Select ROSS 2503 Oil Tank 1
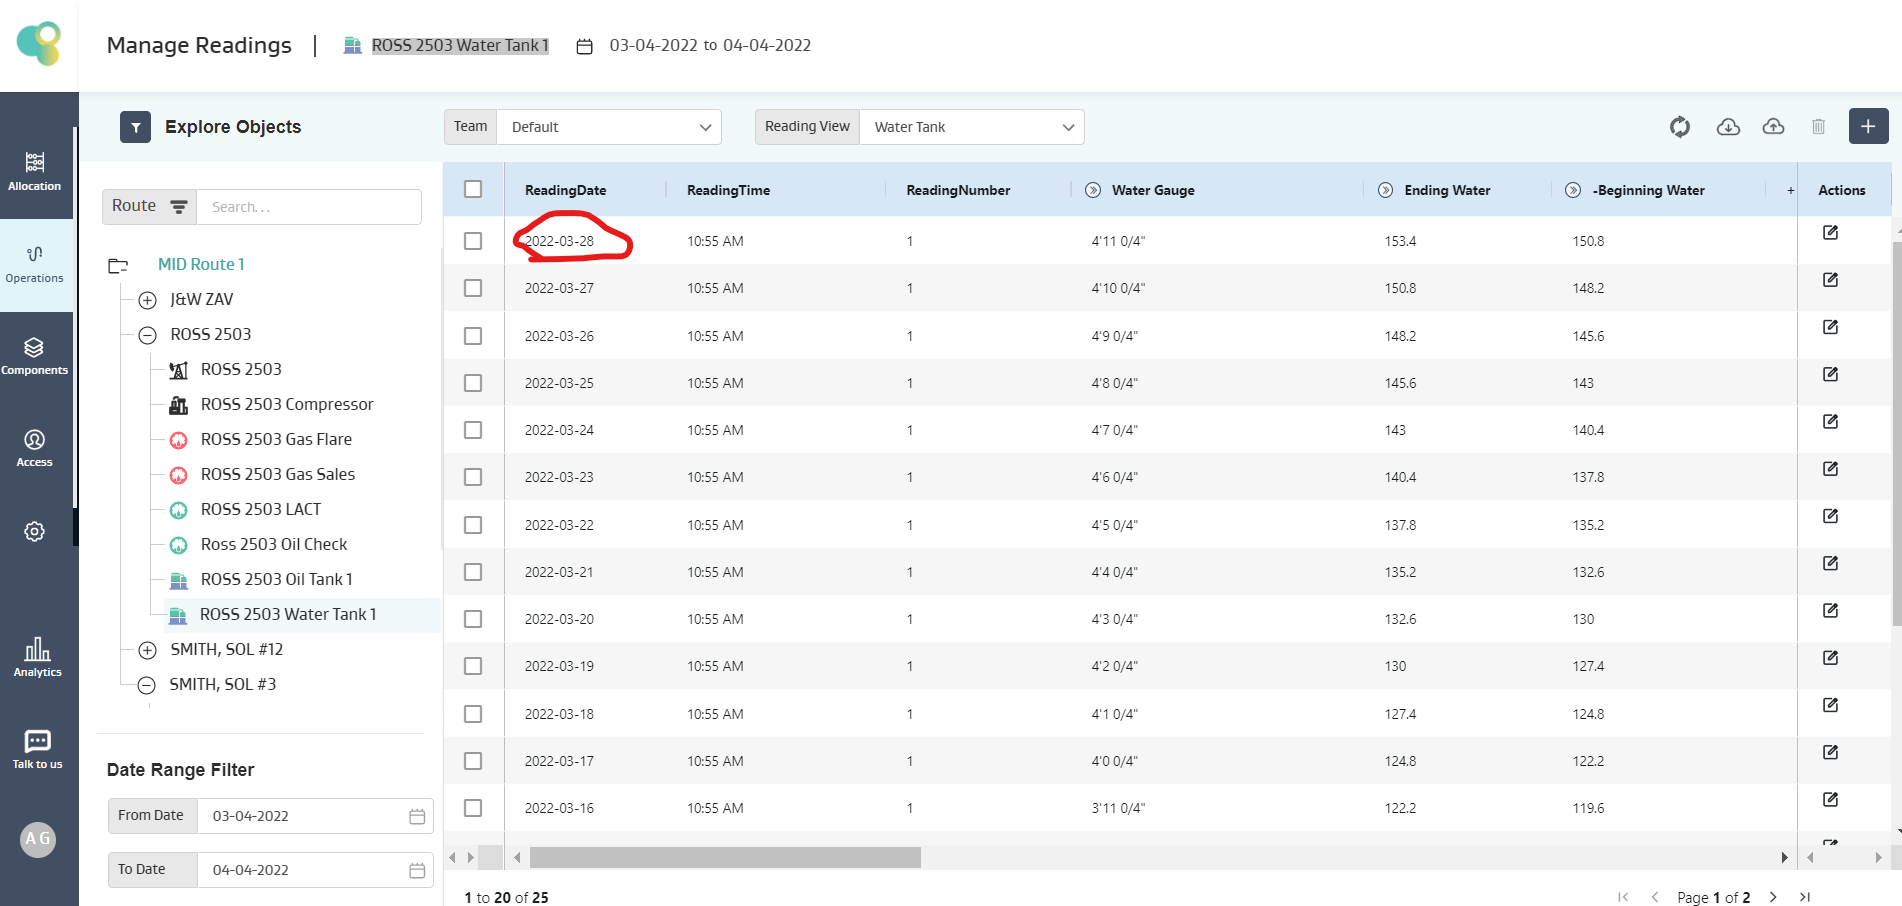 (x=276, y=580)
